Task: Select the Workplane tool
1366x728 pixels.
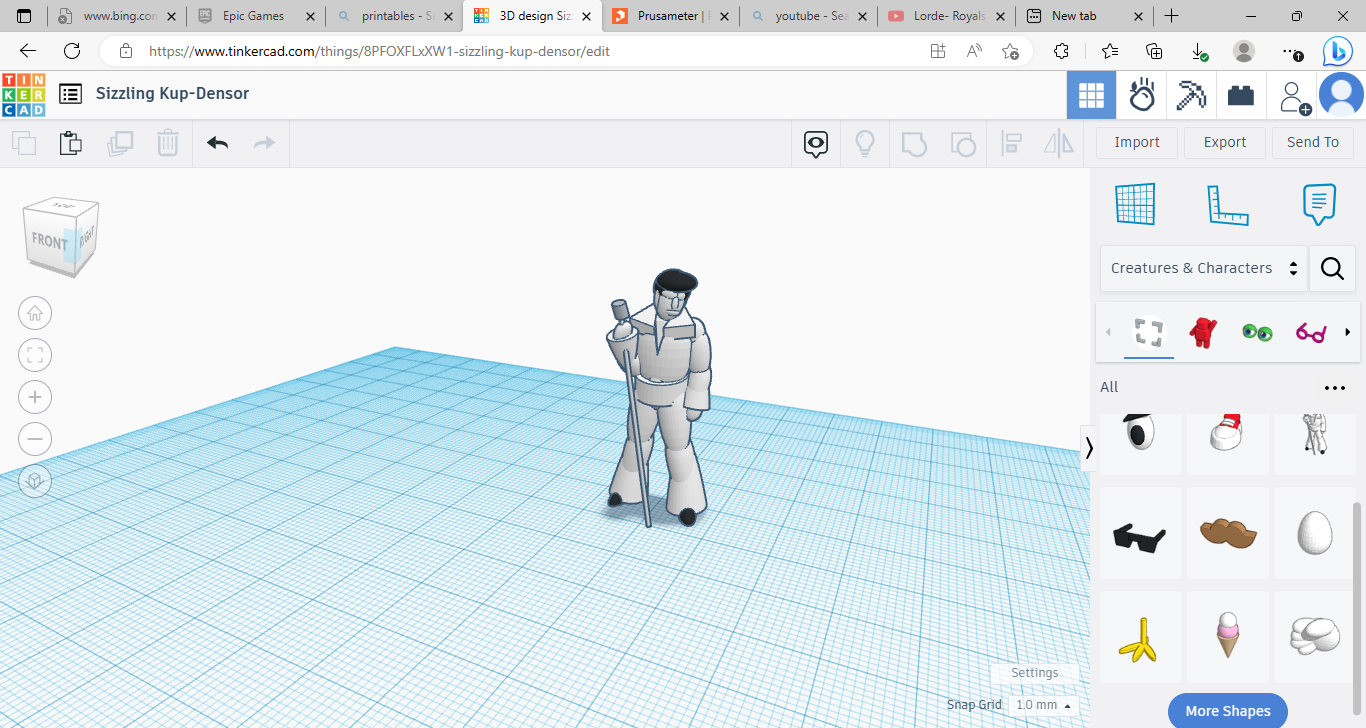Action: pos(1136,204)
